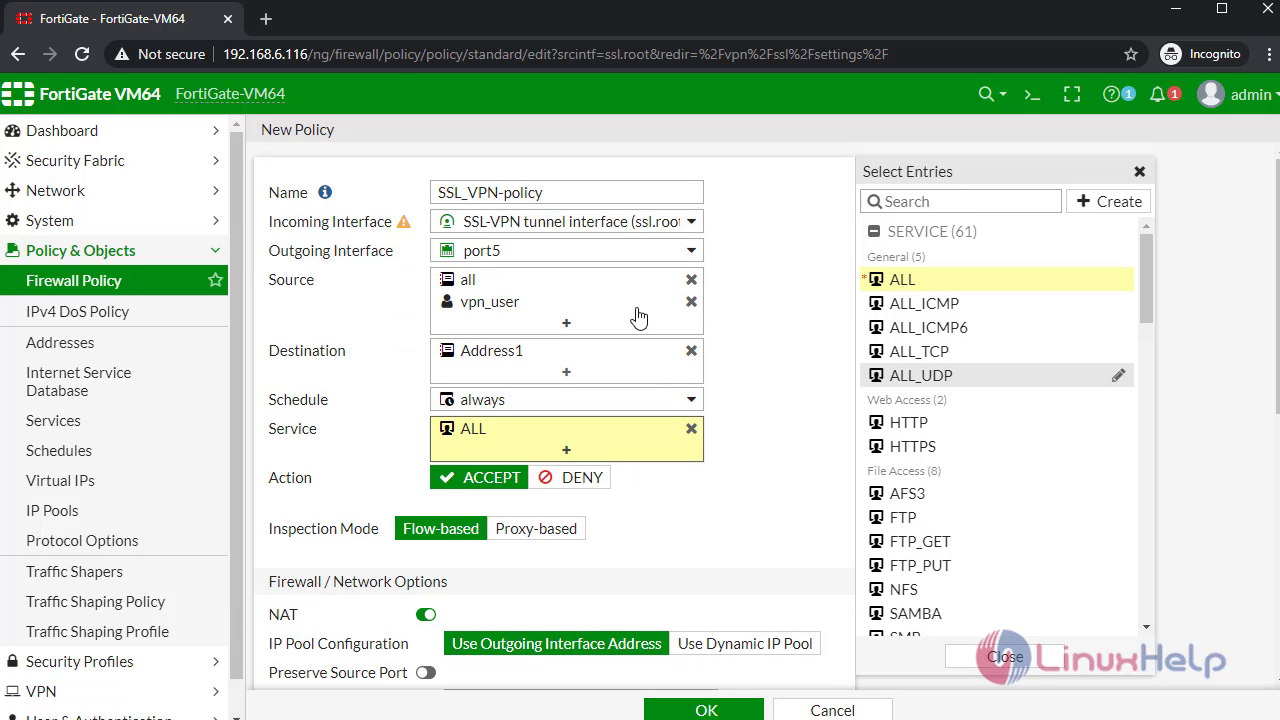1280x720 pixels.
Task: Select the FTP_GET service entry
Action: point(997,542)
